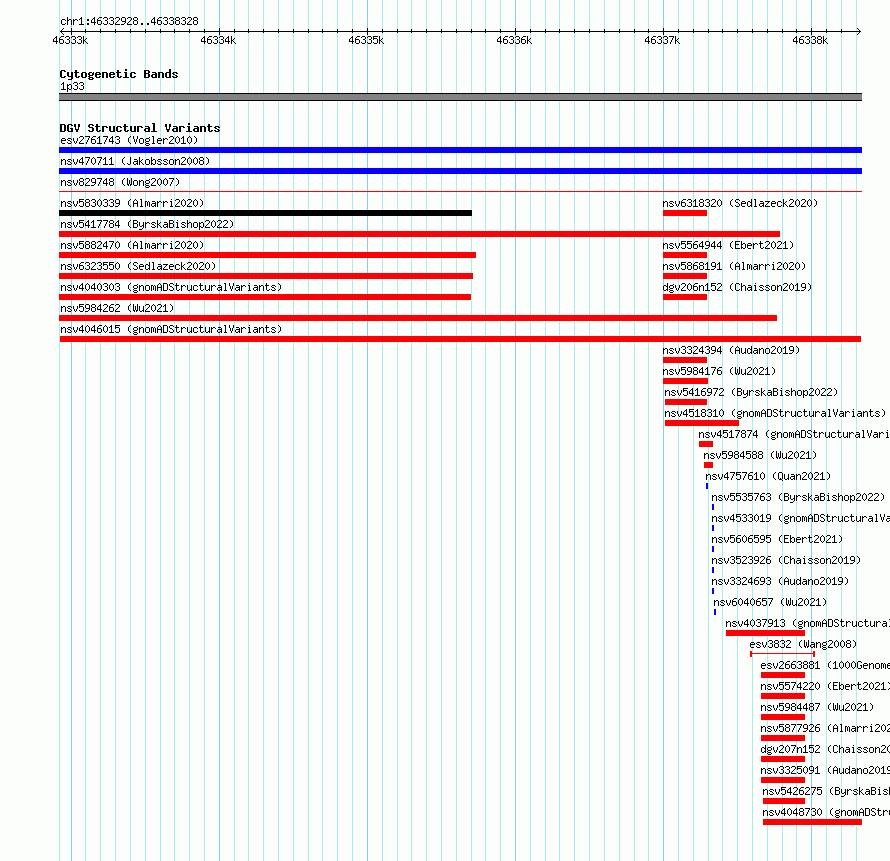890x861 pixels.
Task: Open the nsv6318320 (Sedlazeck2020) label
Action: coord(740,203)
